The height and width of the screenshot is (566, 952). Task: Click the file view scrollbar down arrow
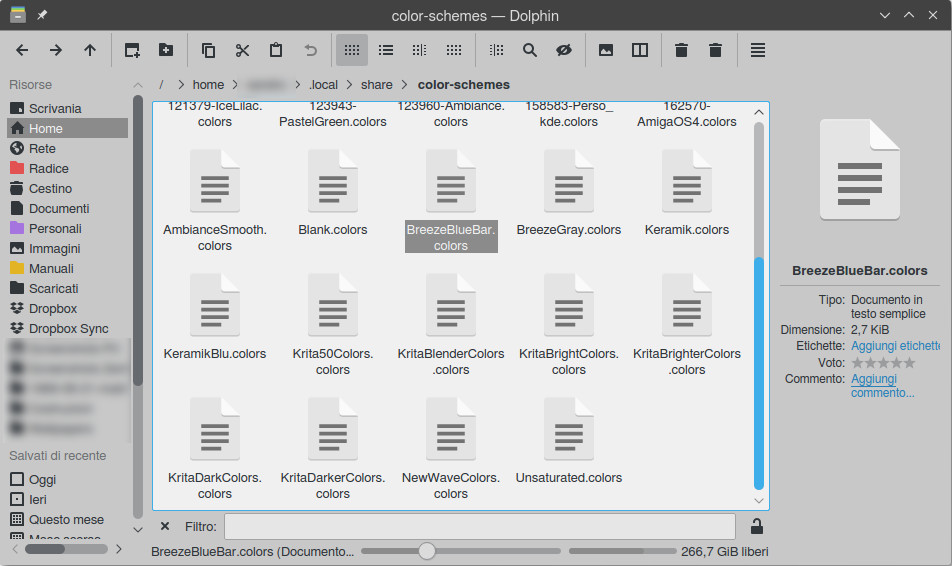coord(759,500)
